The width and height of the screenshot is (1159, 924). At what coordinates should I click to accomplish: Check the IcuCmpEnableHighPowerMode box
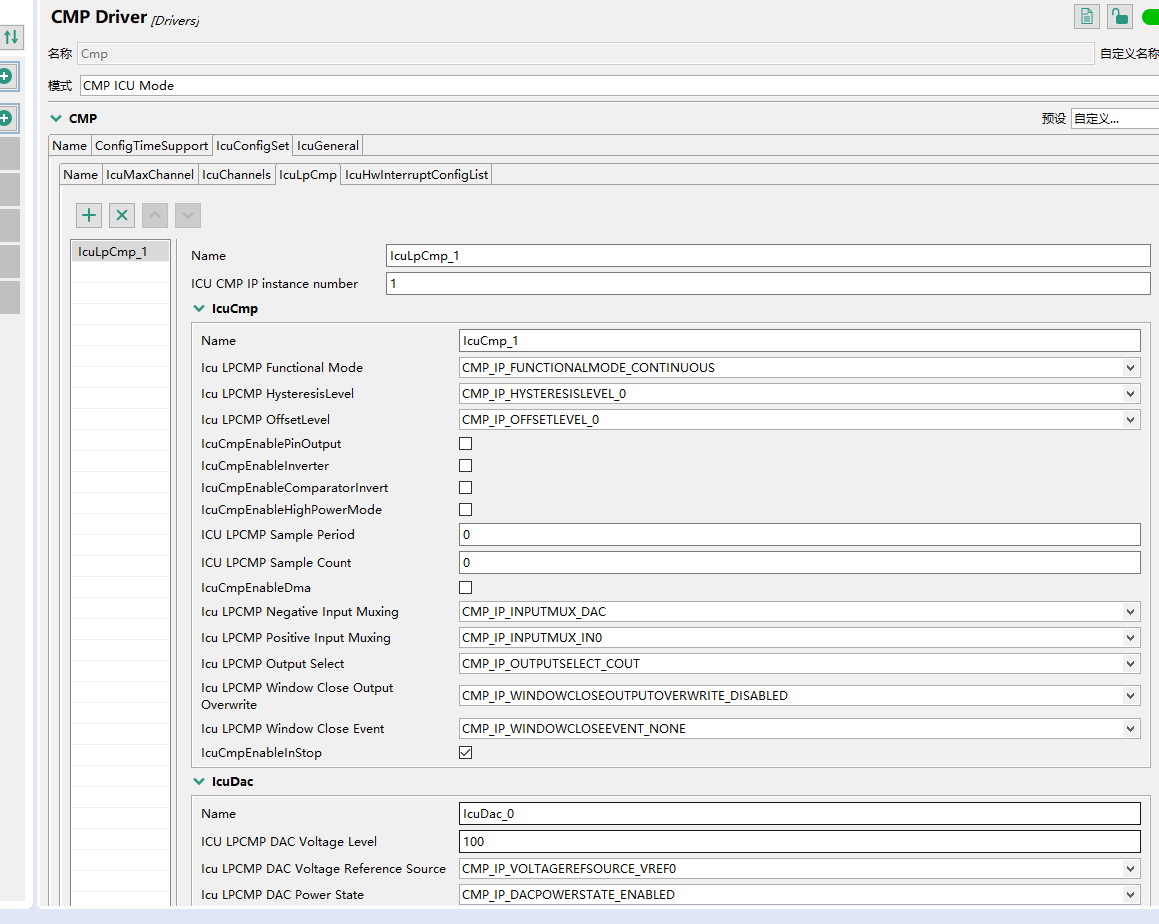(465, 510)
